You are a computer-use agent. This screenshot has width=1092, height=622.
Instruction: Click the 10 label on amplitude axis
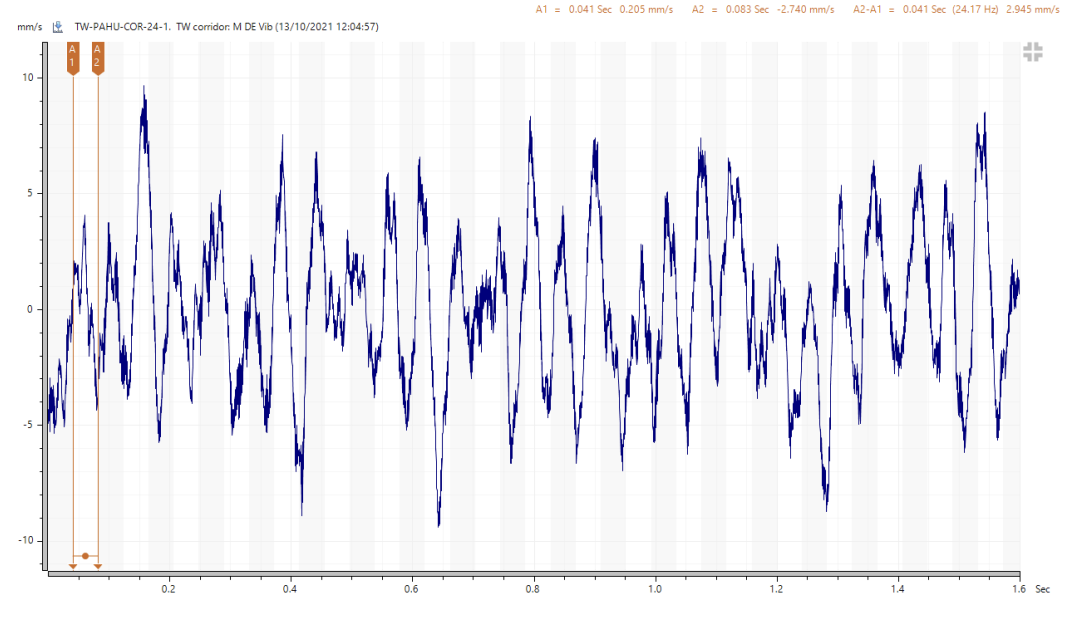(x=28, y=78)
